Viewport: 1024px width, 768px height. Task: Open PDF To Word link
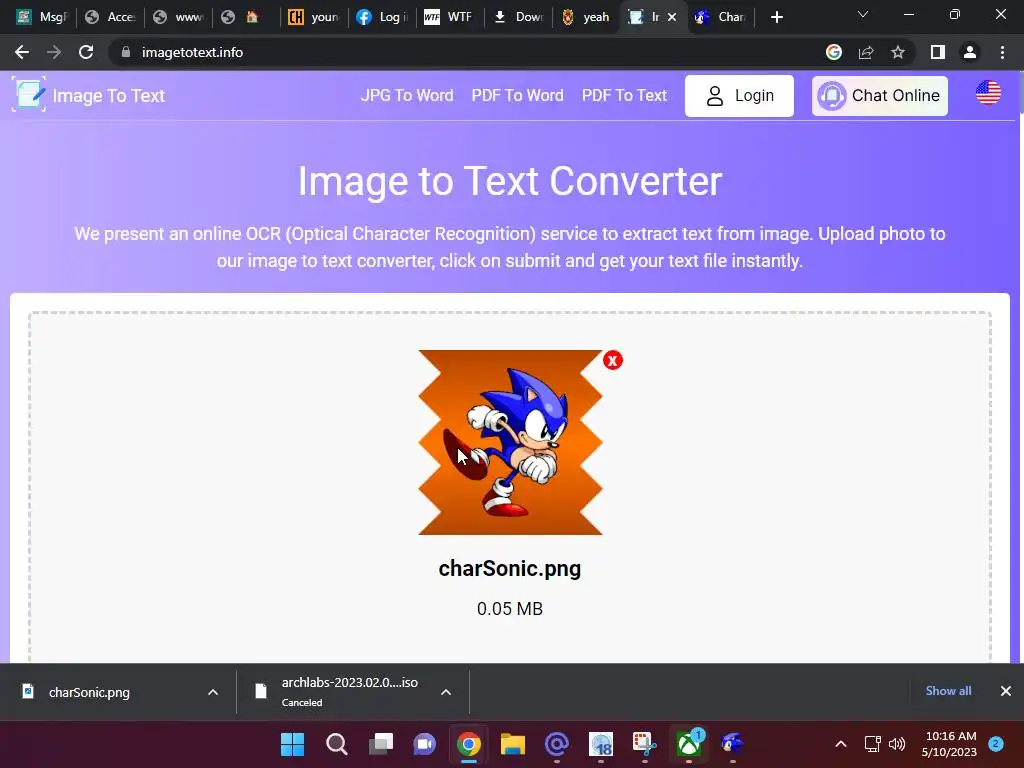(x=517, y=95)
